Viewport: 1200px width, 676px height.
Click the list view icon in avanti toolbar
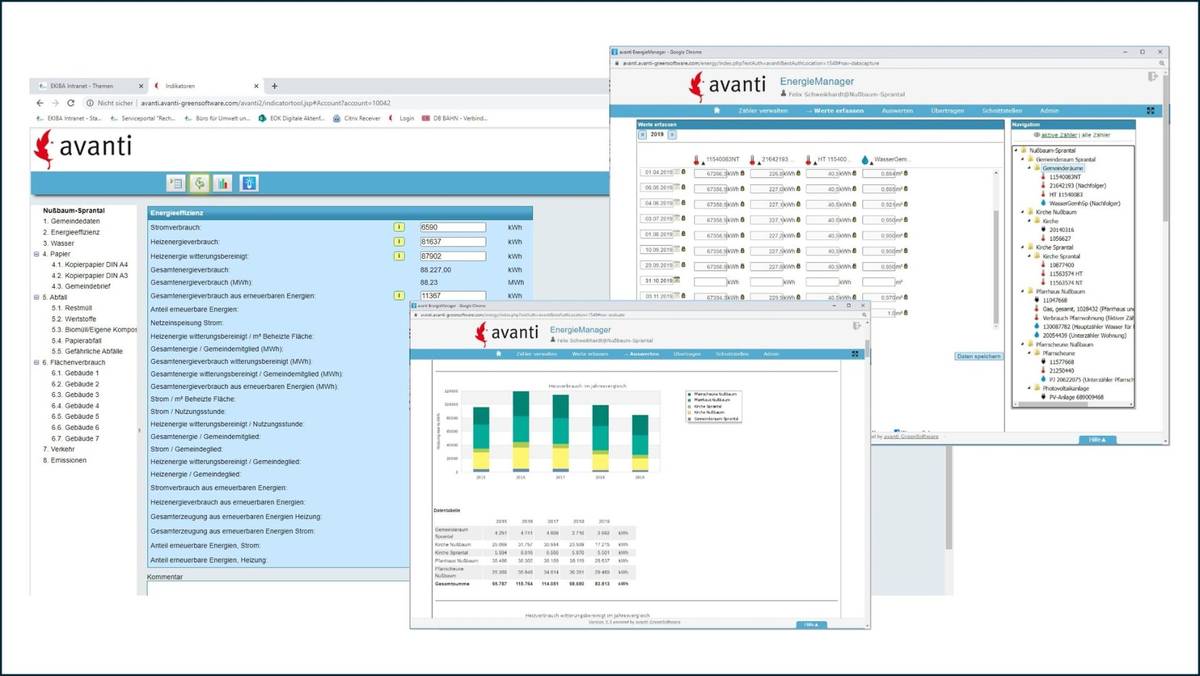(x=176, y=183)
